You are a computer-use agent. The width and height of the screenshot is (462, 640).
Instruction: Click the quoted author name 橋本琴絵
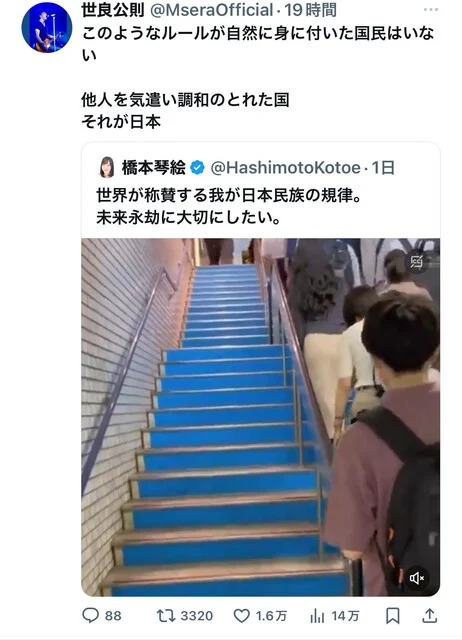[x=153, y=168]
